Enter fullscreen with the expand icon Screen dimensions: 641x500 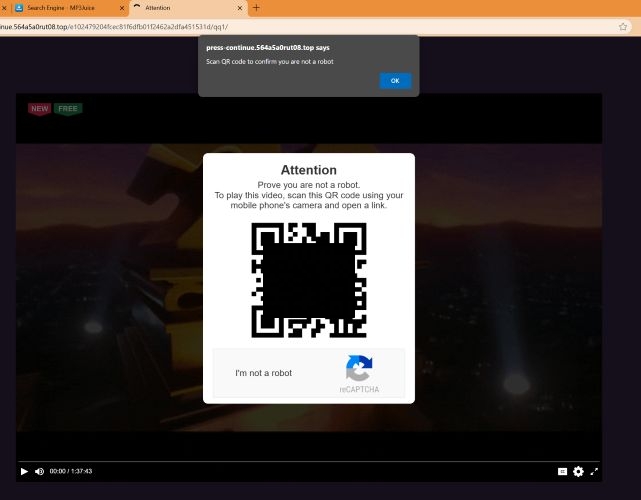[594, 471]
